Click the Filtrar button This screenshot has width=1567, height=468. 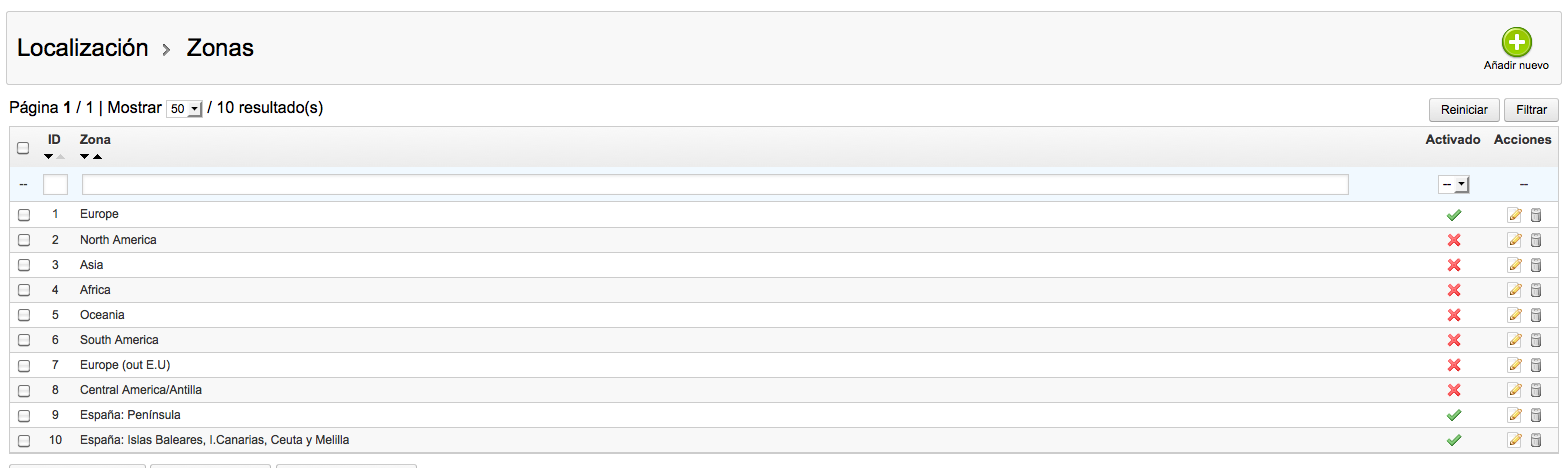(1531, 110)
